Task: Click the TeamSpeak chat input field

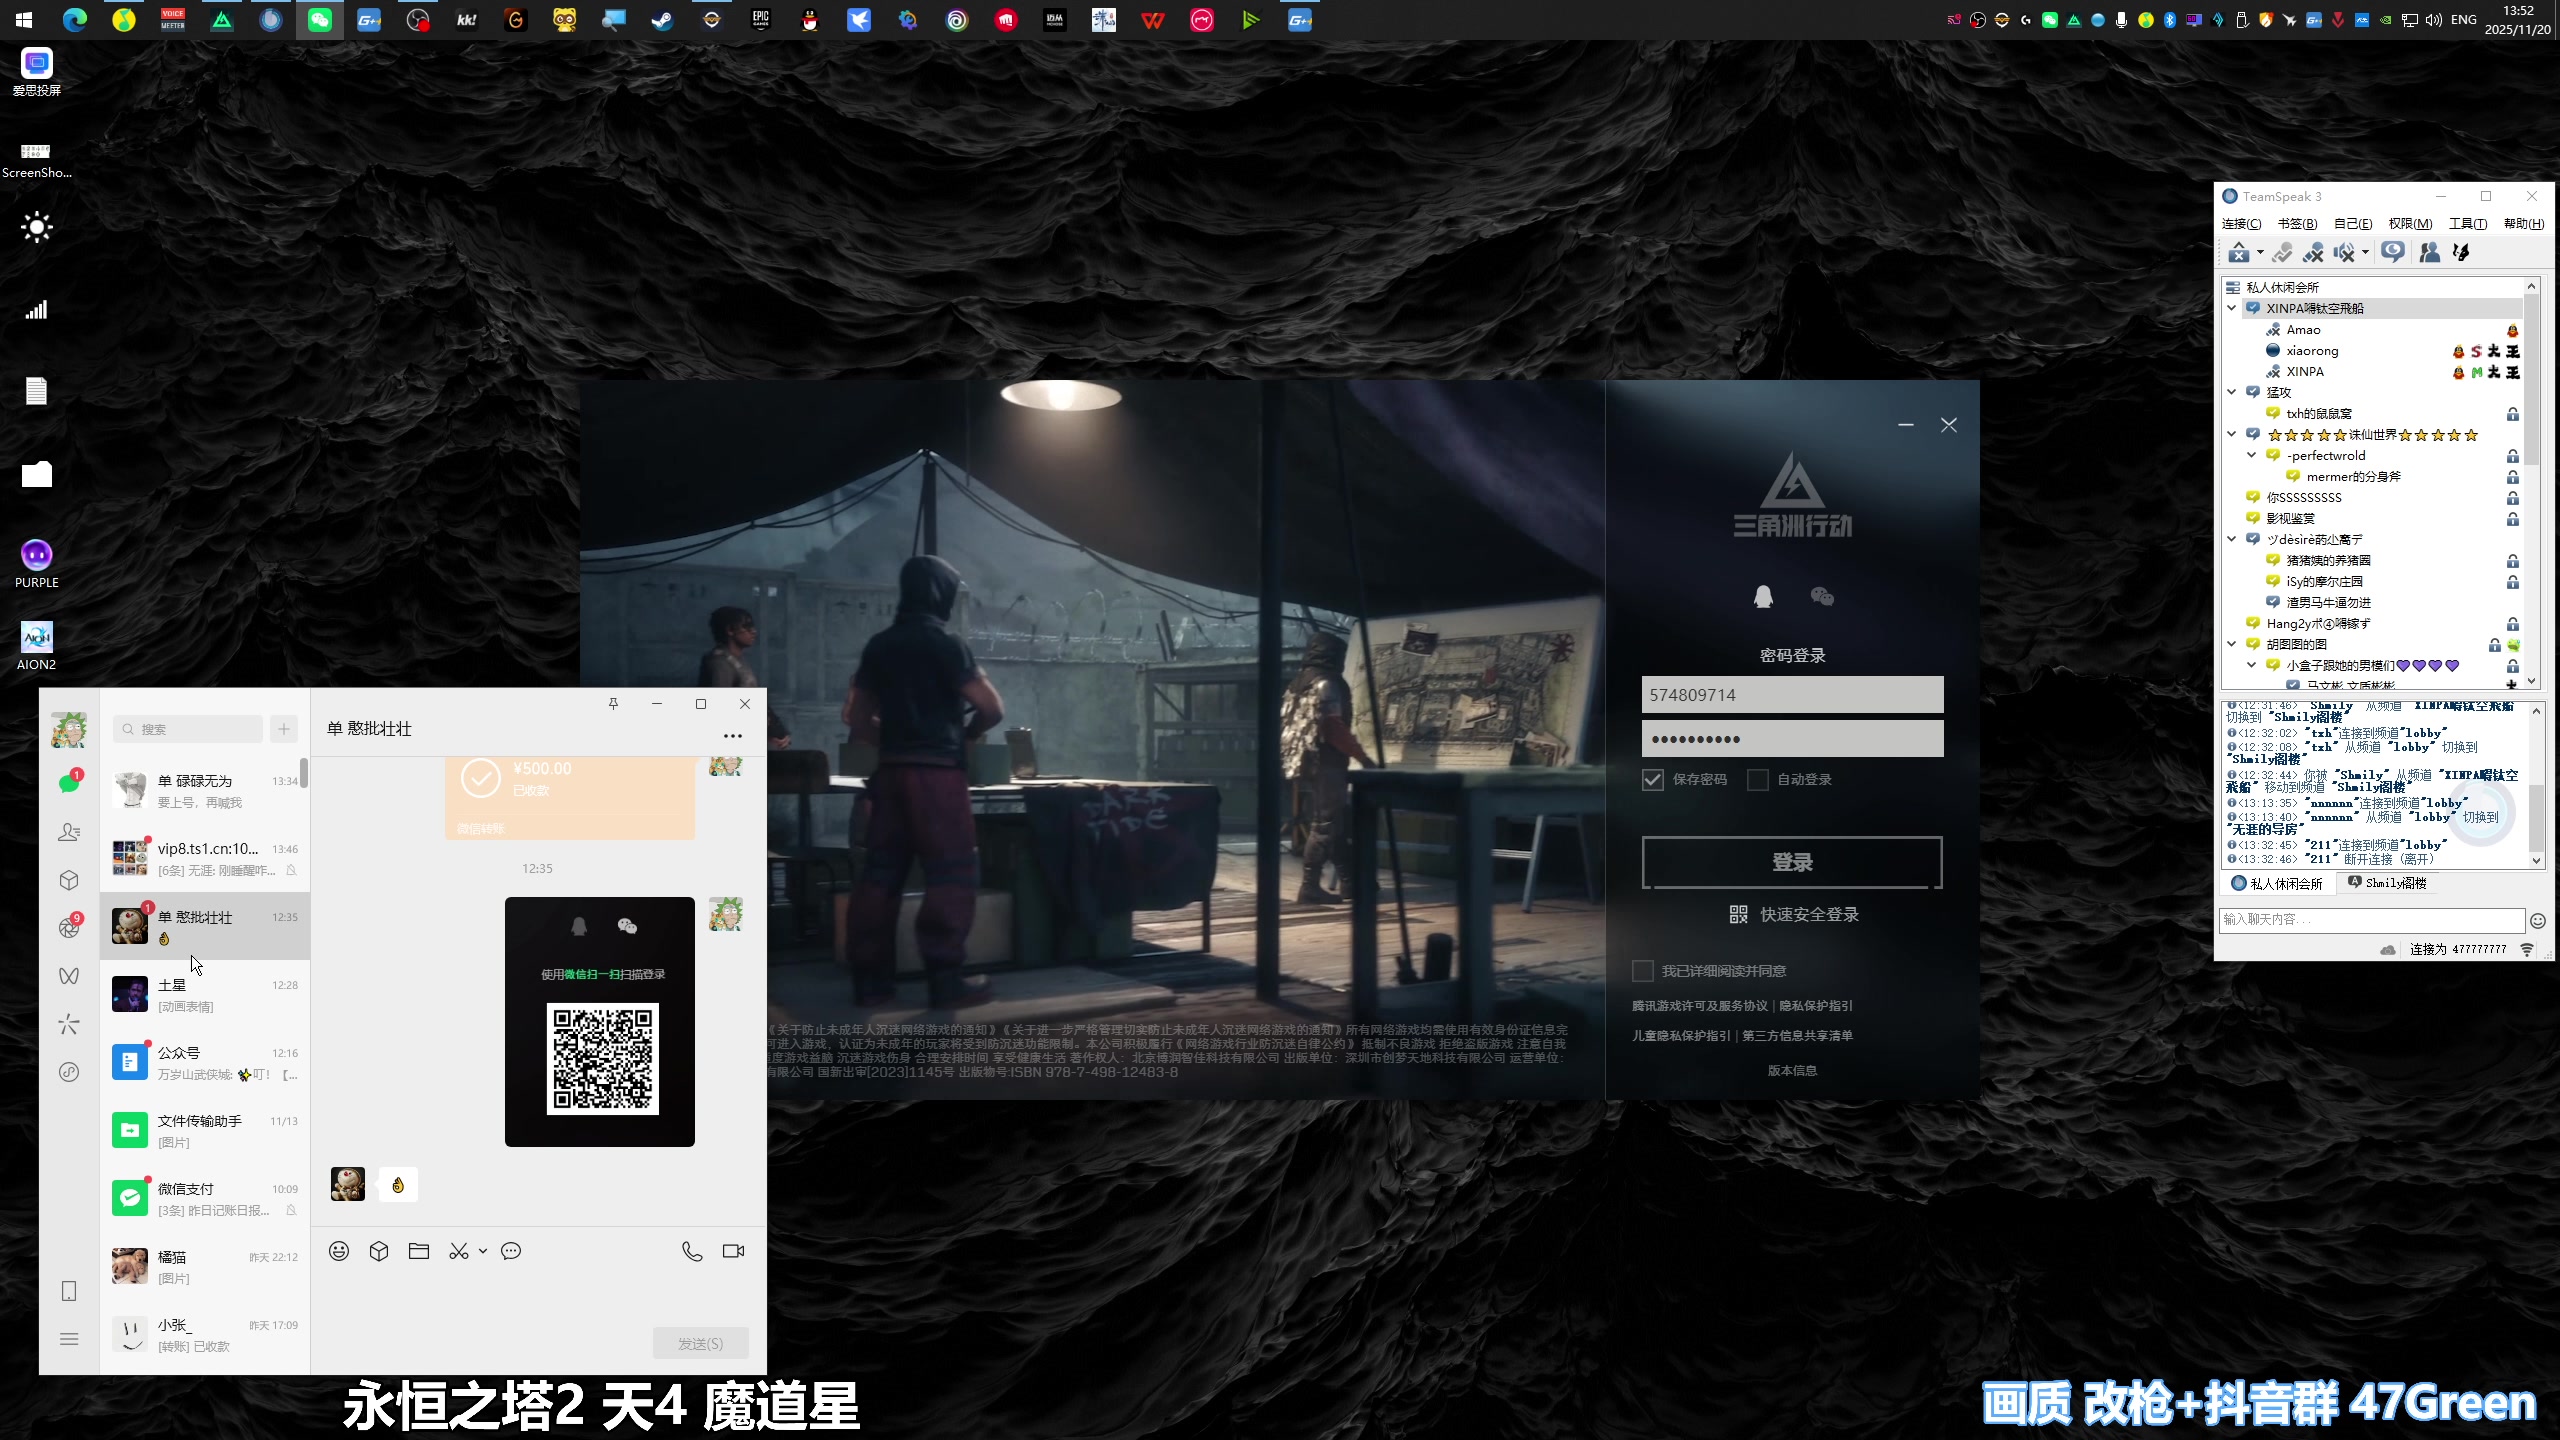Action: tap(2370, 919)
